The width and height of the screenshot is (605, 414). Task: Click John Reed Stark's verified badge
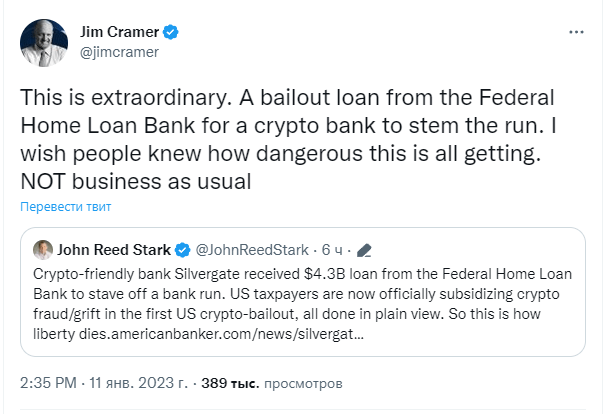[x=183, y=250]
